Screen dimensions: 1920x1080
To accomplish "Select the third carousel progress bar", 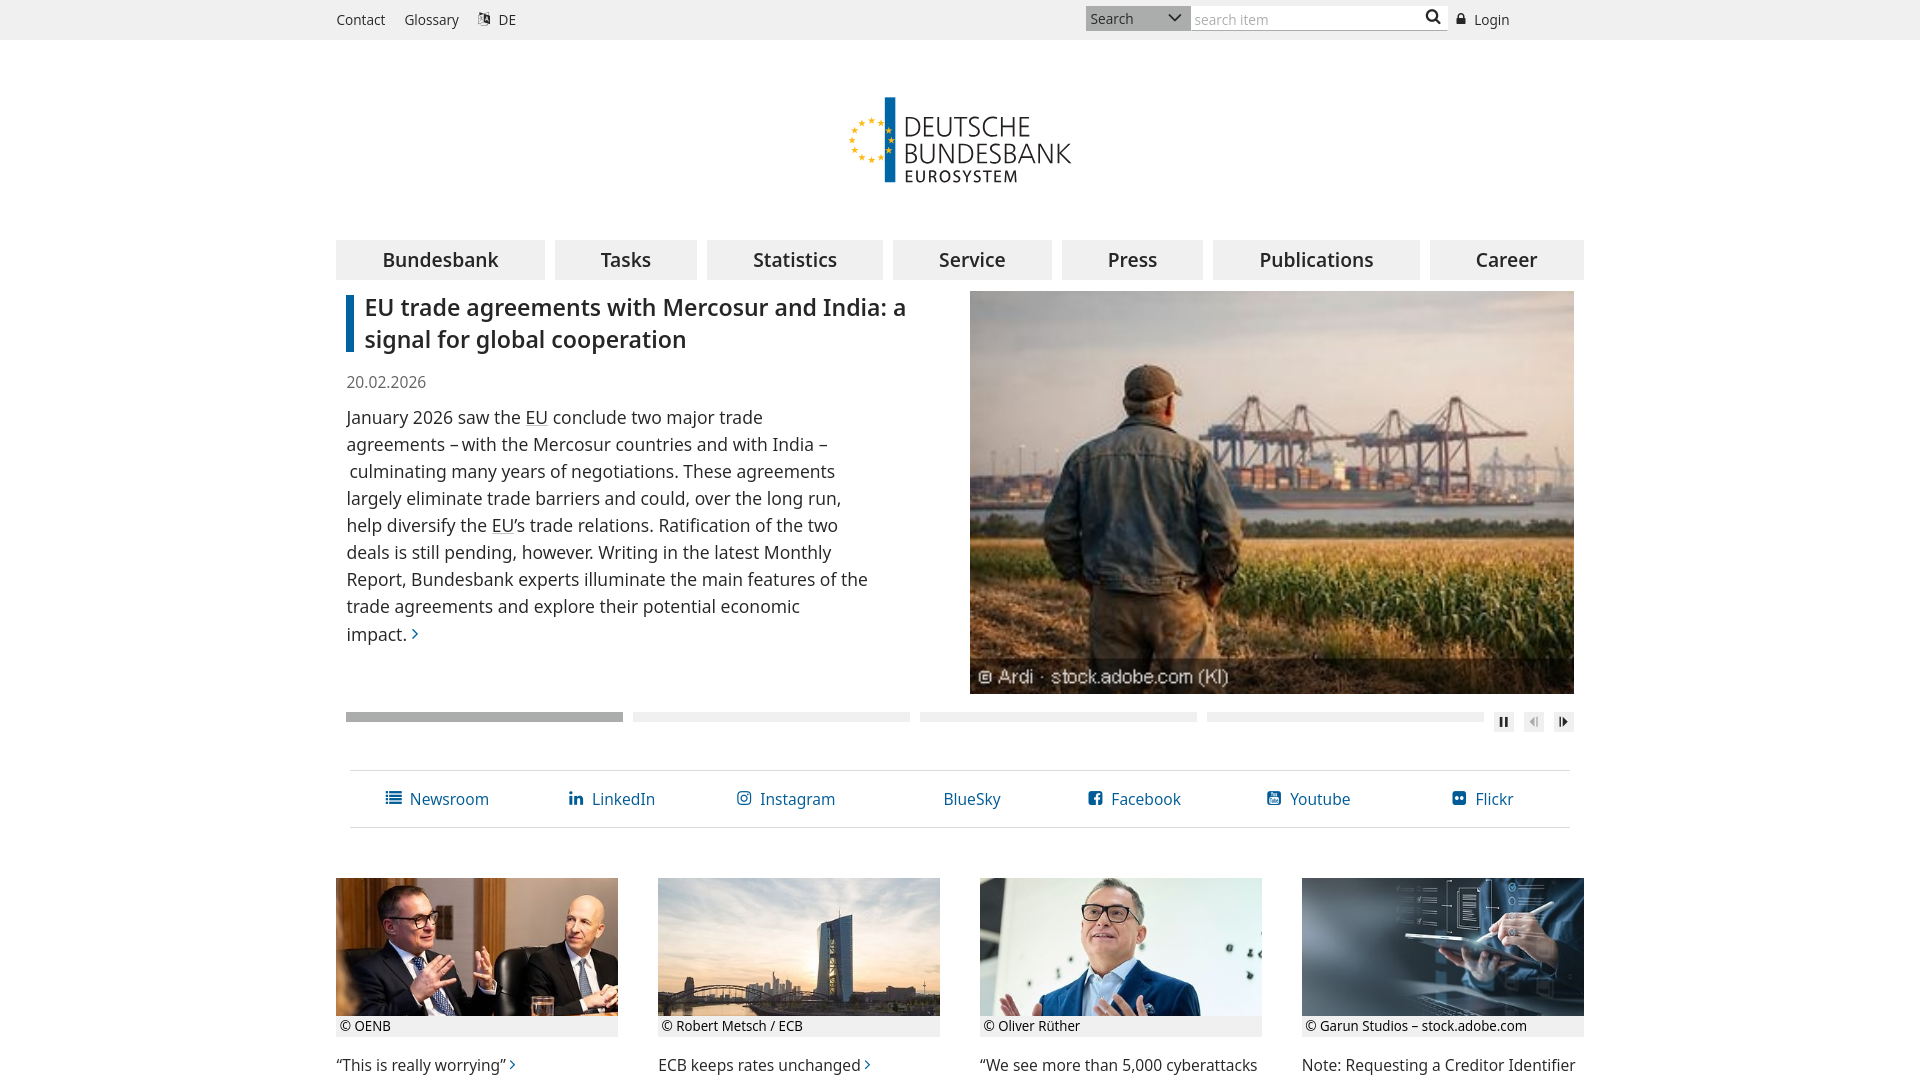I will 1058,717.
